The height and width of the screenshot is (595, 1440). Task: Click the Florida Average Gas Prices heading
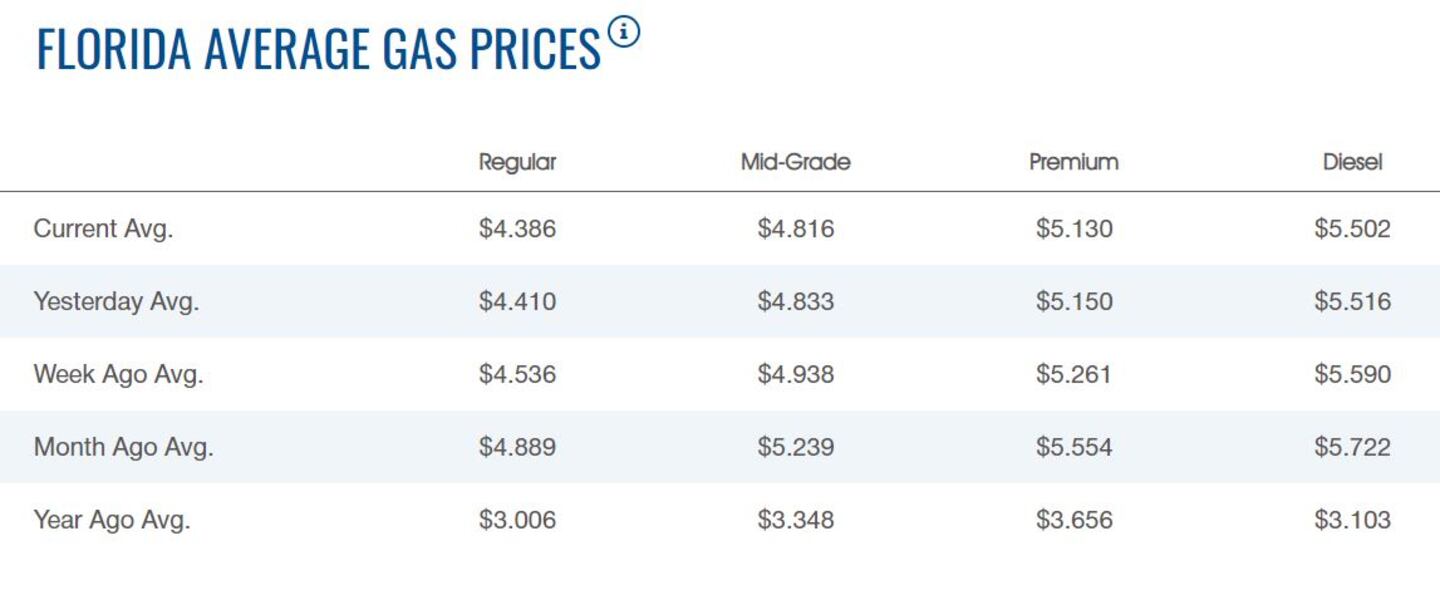tap(318, 50)
